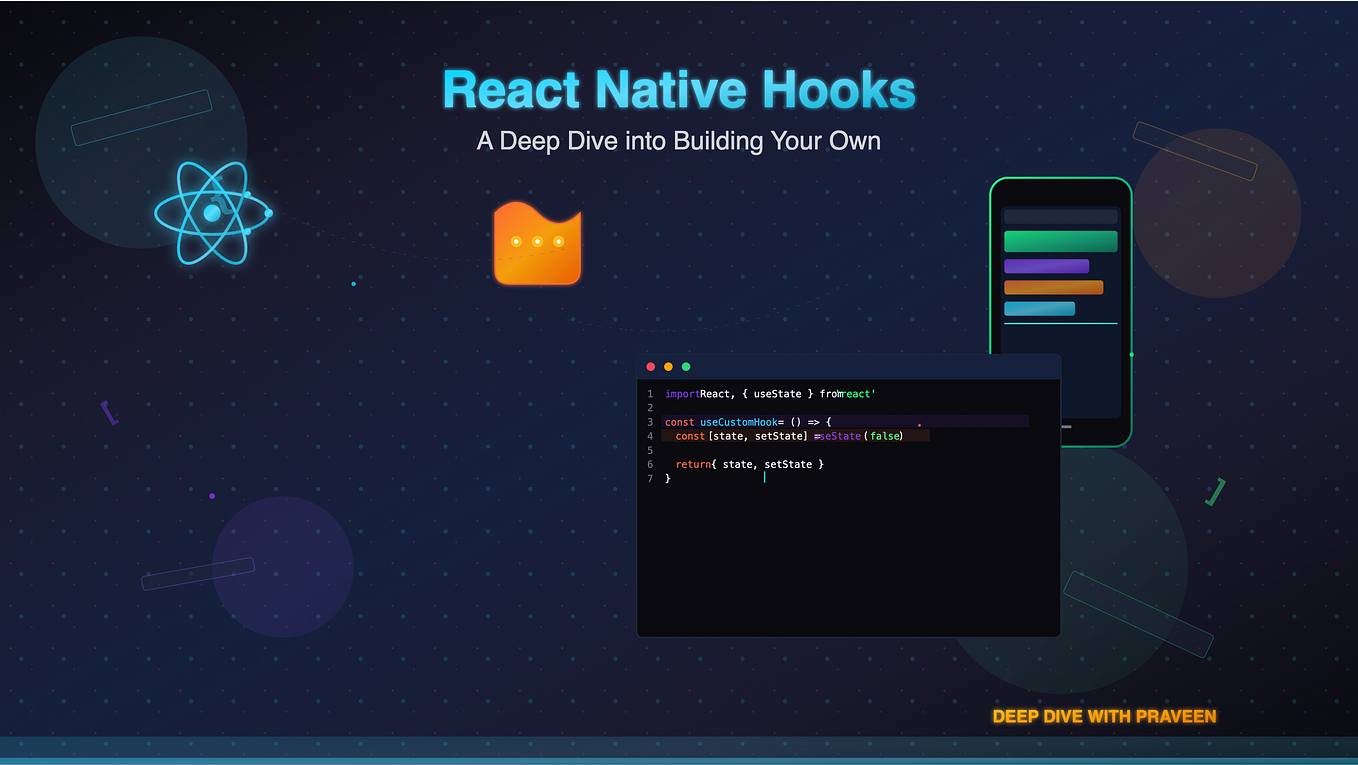Click line number 4 in the code editor
Screen dimensions: 1358x765
(651, 436)
